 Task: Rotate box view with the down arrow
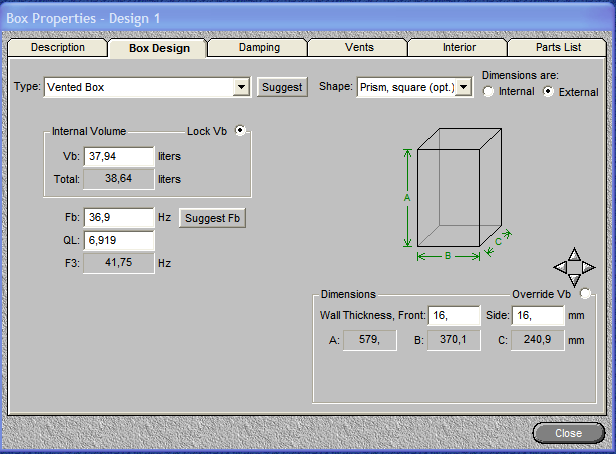coord(574,280)
